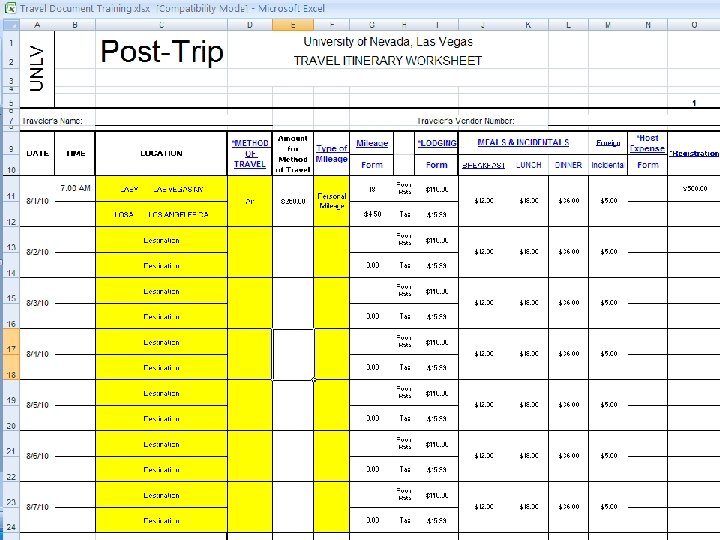720x540 pixels.
Task: Click lunch amount in the 8/7/10 row
Action: pyautogui.click(x=529, y=507)
